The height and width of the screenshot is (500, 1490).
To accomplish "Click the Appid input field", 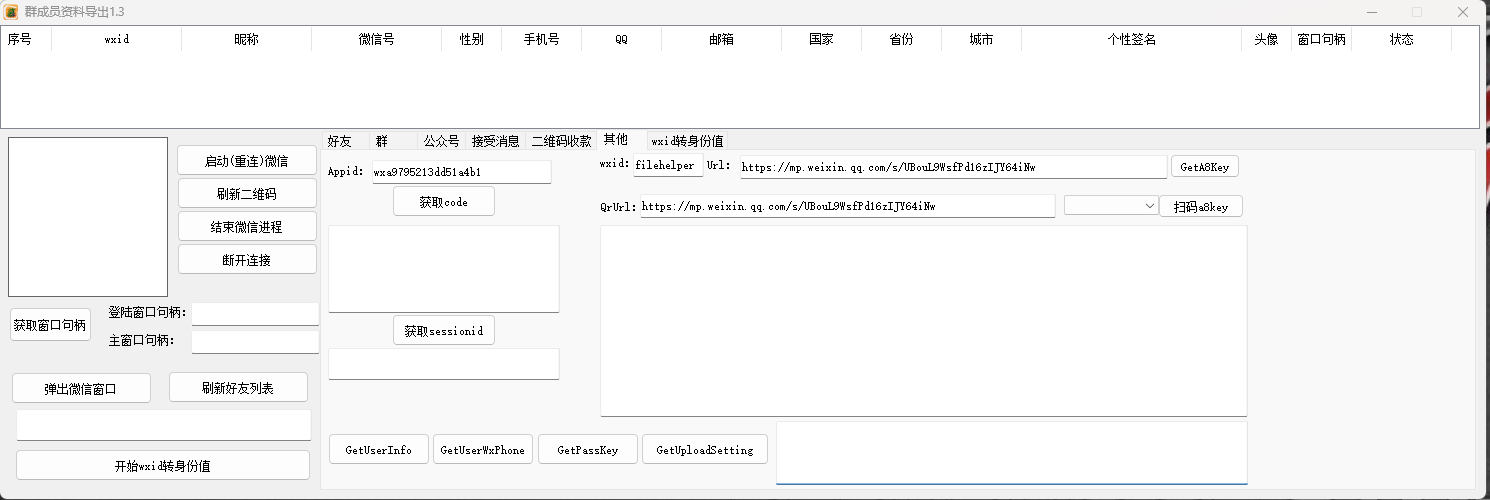I will point(461,172).
